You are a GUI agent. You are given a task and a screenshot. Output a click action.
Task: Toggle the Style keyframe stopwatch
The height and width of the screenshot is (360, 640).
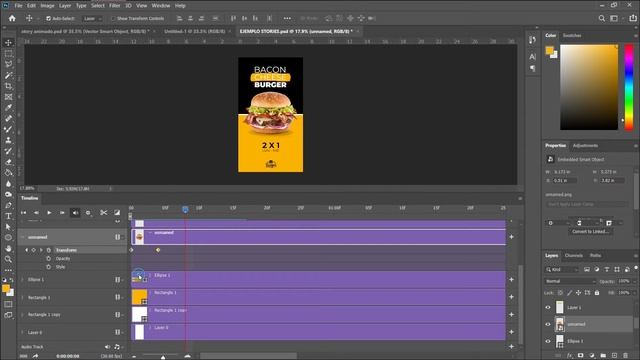(49, 267)
